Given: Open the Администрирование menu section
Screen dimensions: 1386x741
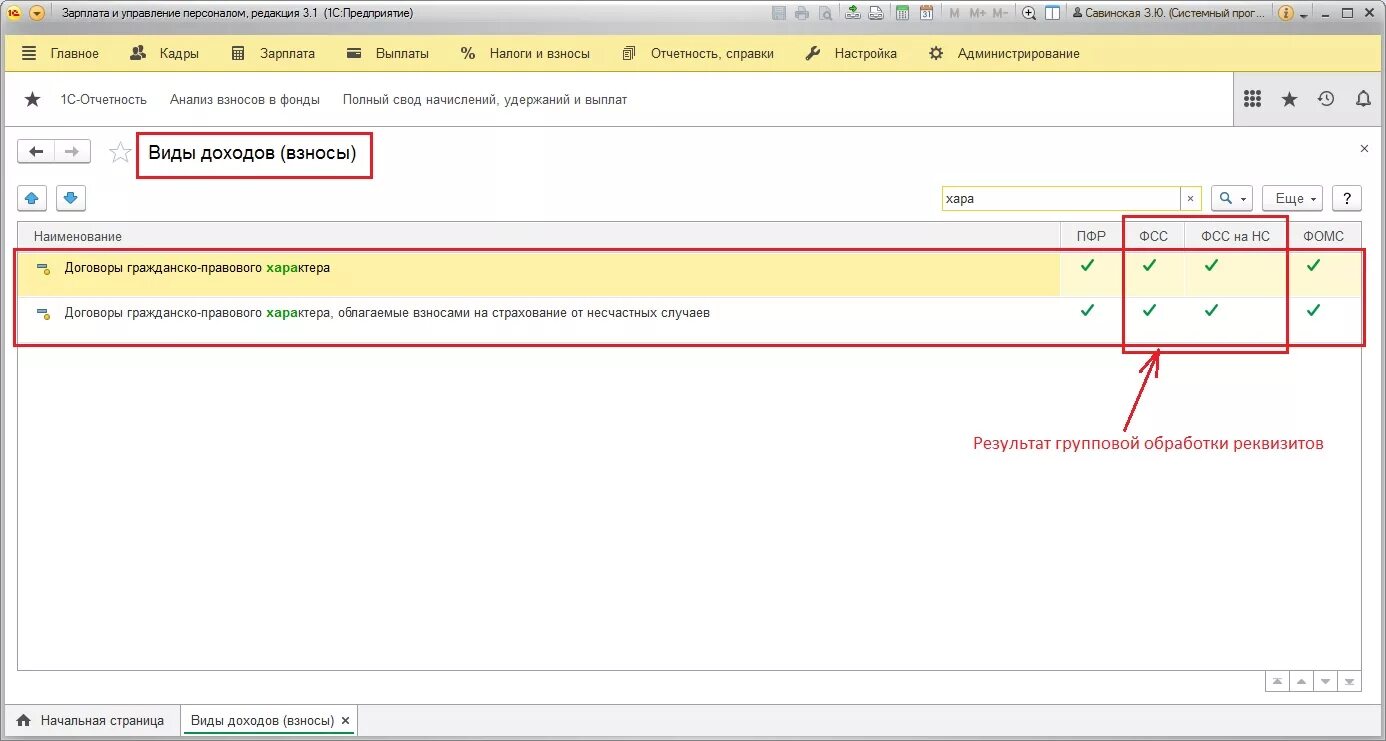Looking at the screenshot, I should coord(1004,54).
